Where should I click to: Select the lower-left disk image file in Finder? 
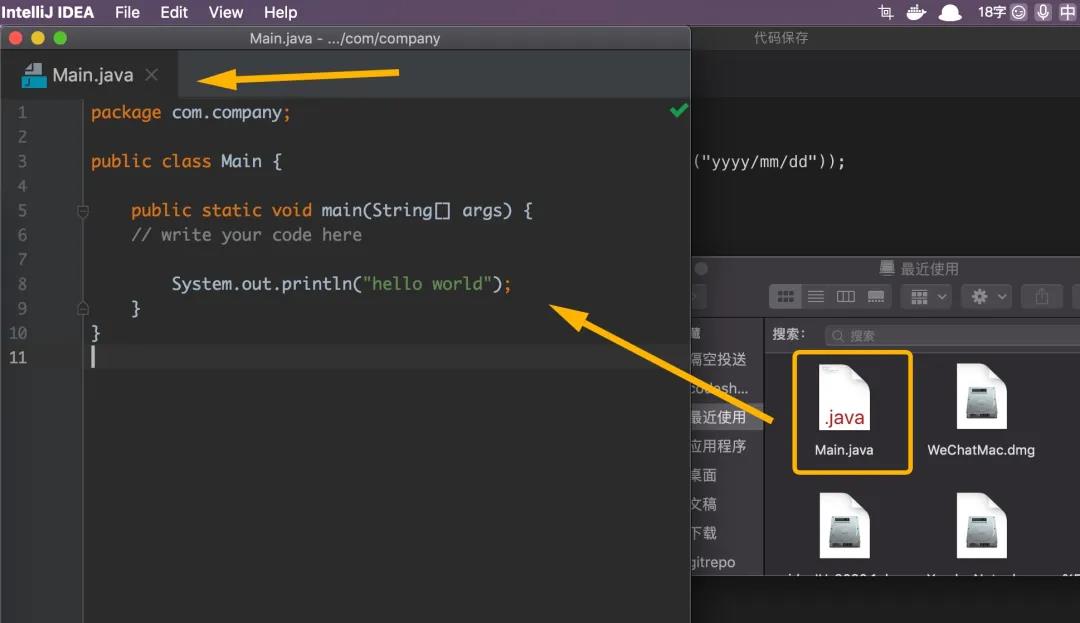click(844, 526)
